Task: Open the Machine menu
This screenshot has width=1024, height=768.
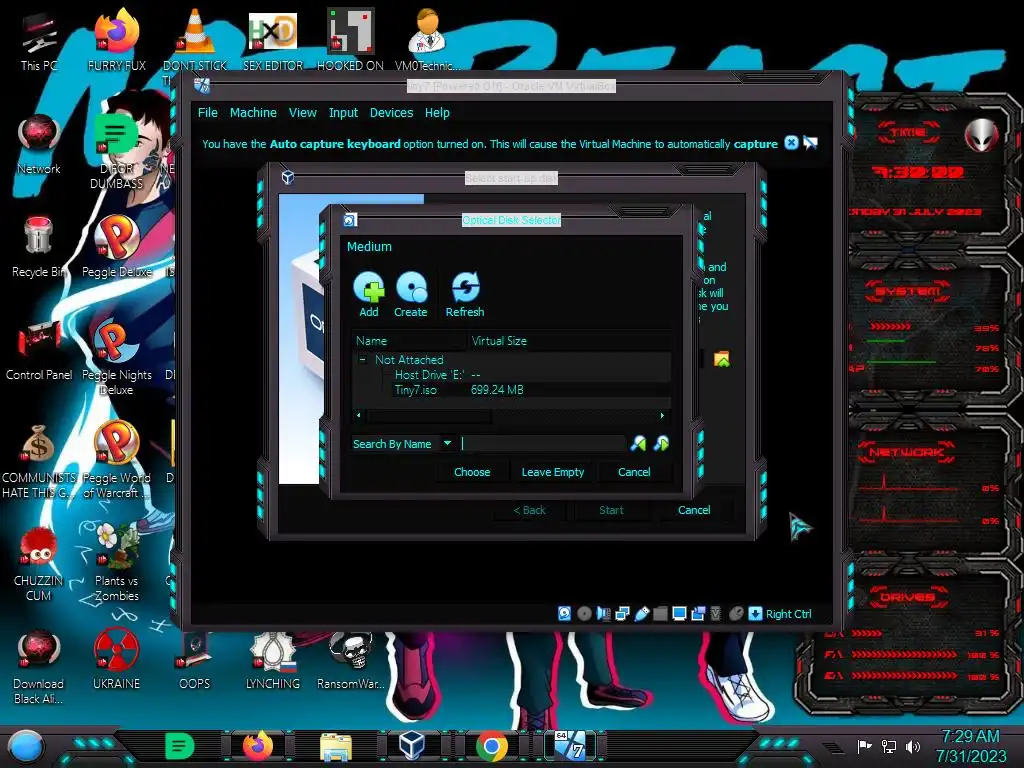Action: [253, 112]
